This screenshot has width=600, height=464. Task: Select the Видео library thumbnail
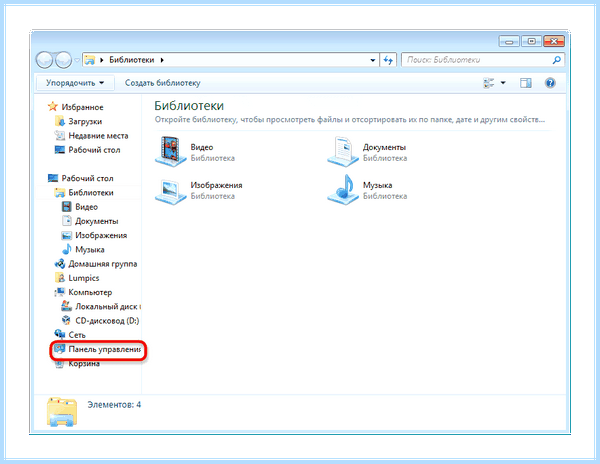(170, 151)
